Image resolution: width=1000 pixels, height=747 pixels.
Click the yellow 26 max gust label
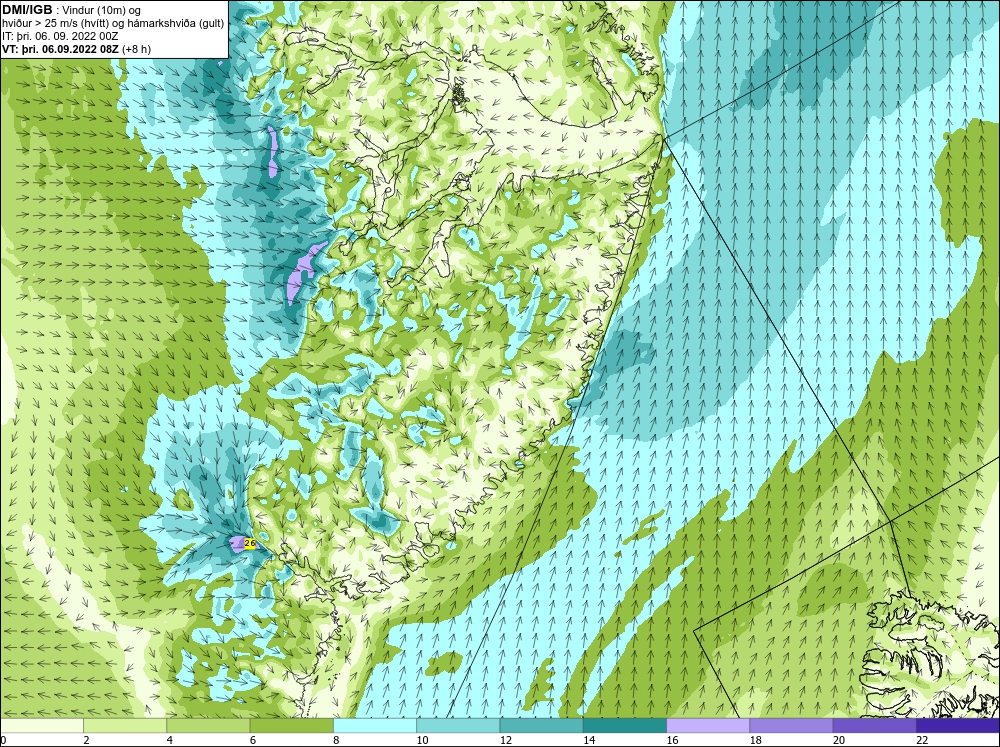coord(250,544)
